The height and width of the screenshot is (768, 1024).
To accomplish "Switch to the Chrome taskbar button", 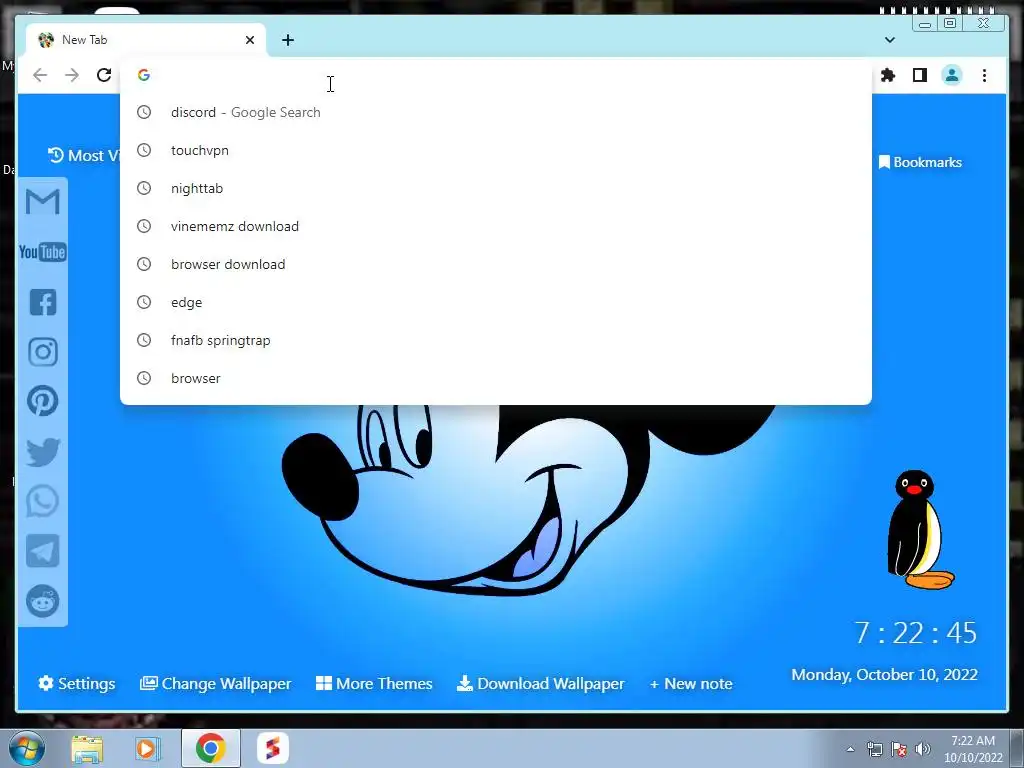I will 210,748.
